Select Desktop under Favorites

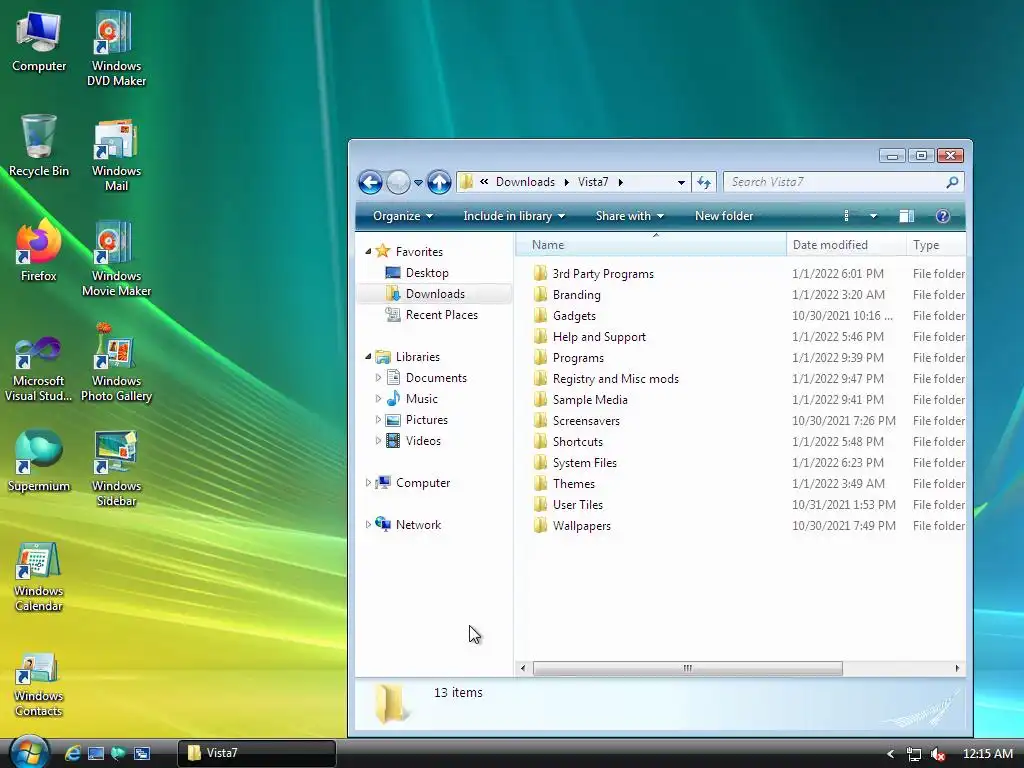click(427, 273)
